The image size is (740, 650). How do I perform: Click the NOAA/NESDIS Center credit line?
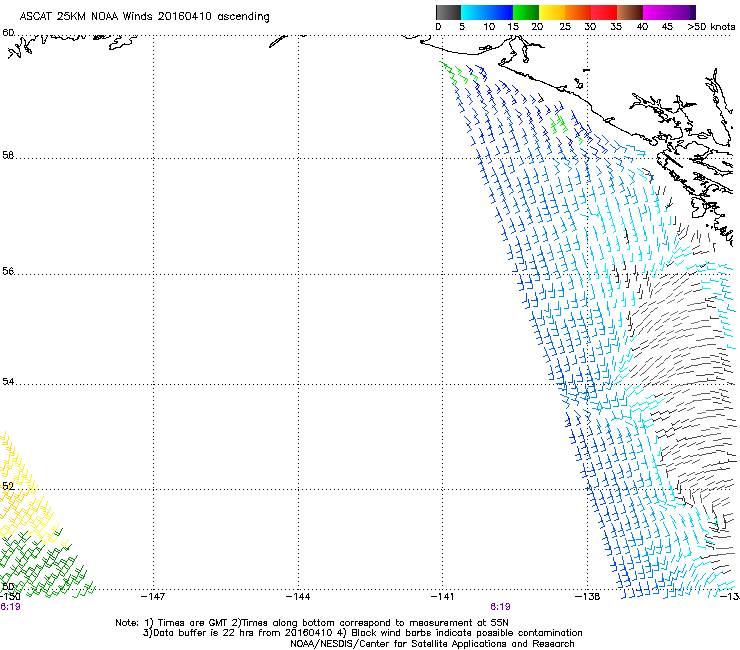[432, 644]
